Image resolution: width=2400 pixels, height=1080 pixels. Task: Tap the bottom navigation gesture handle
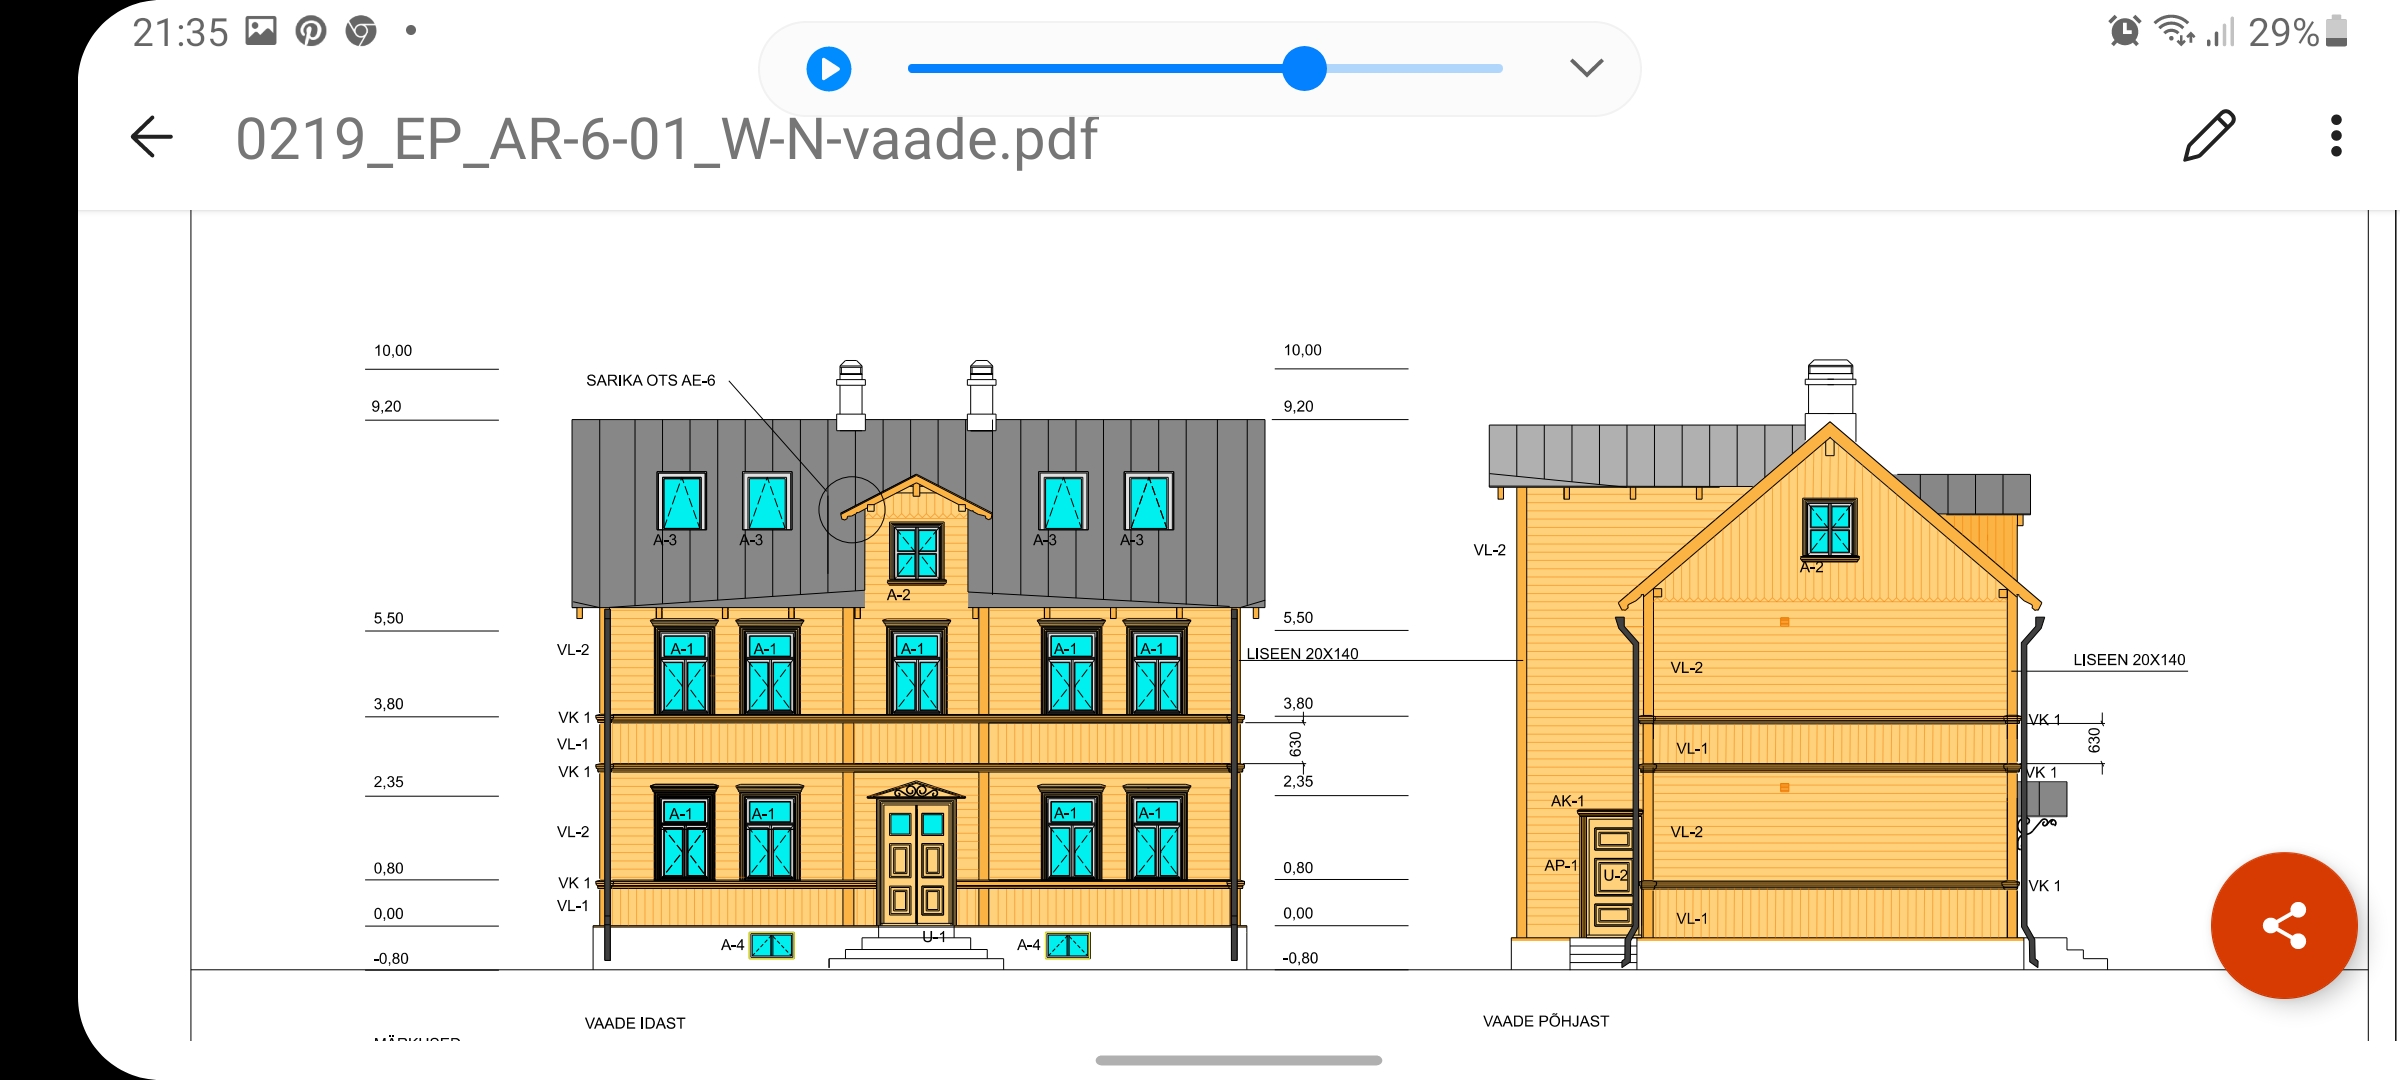coord(1238,1060)
